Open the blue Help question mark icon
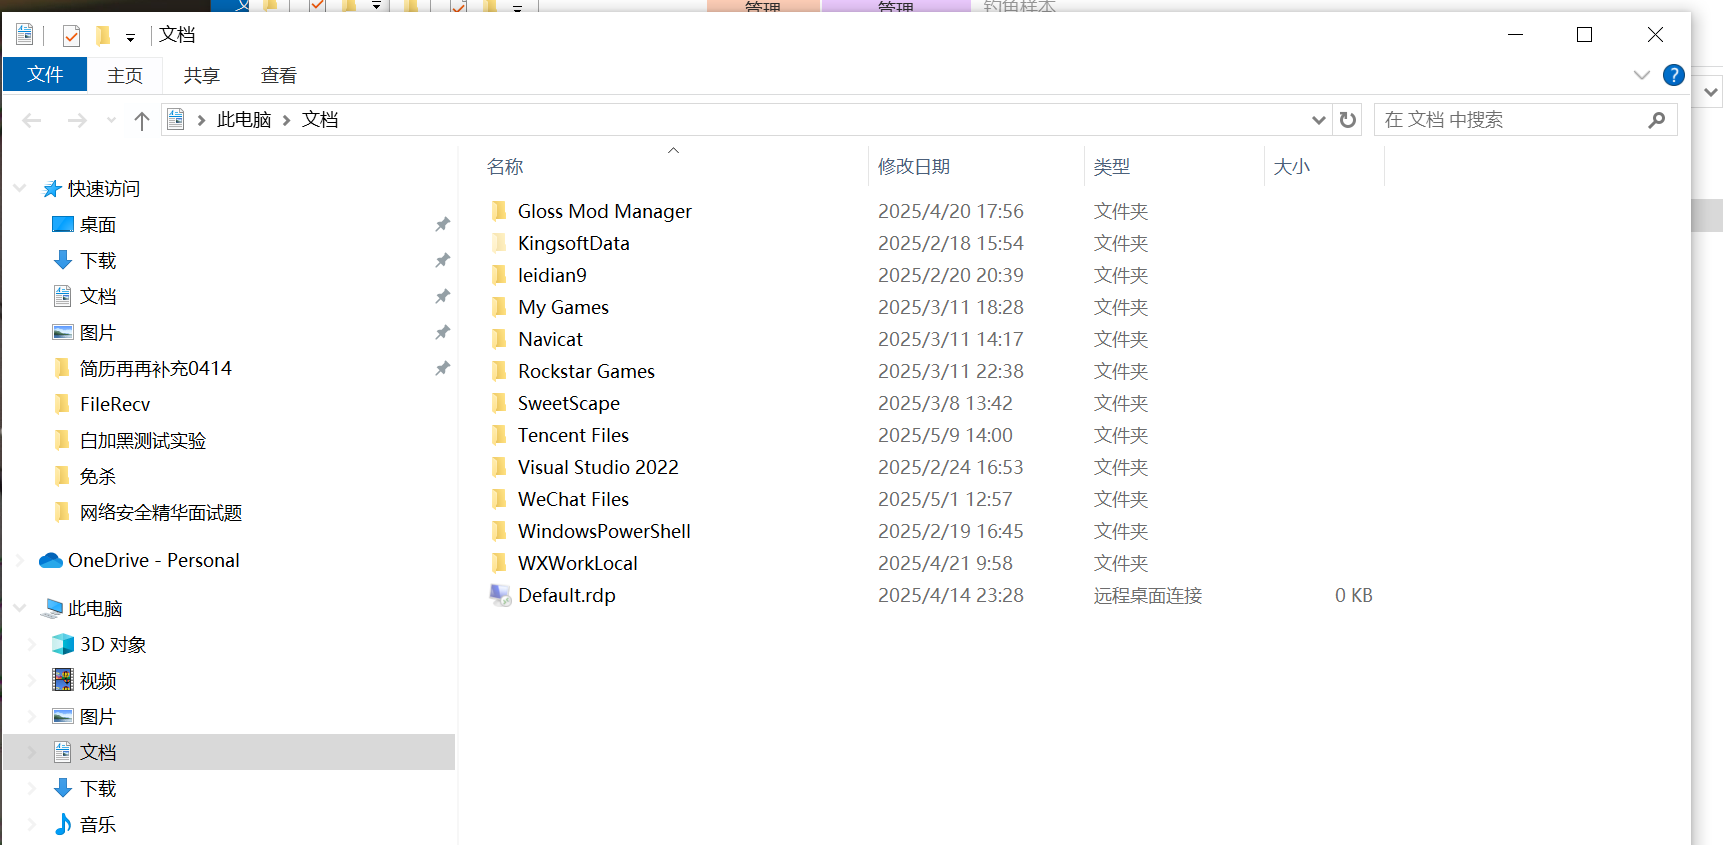 (x=1673, y=75)
